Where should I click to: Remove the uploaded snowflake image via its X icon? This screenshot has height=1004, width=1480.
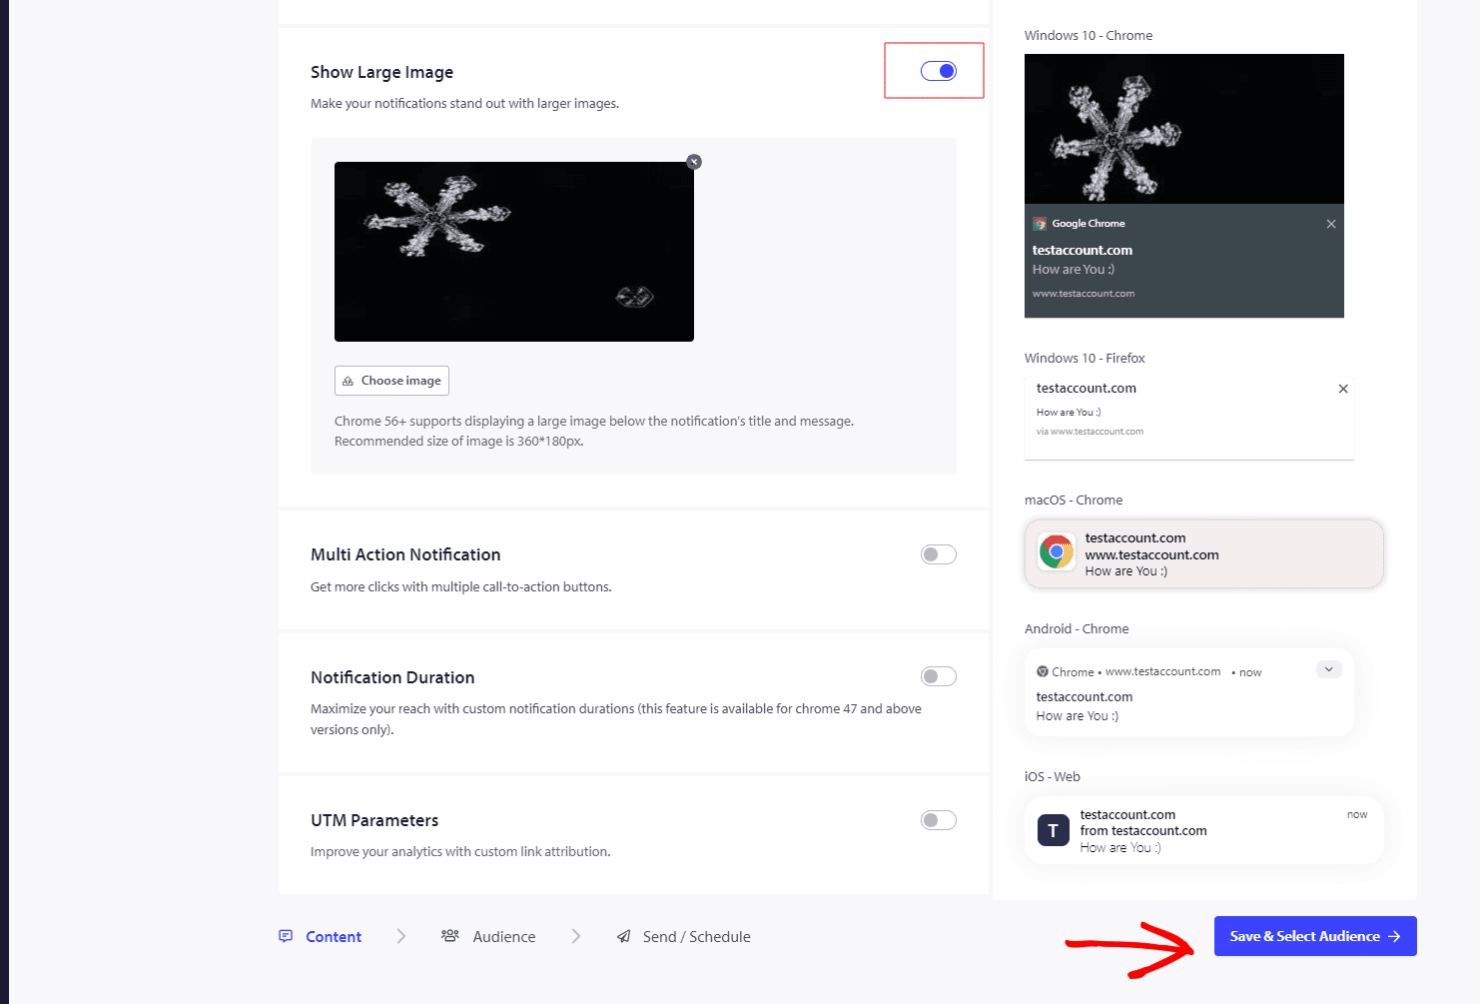[x=693, y=161]
